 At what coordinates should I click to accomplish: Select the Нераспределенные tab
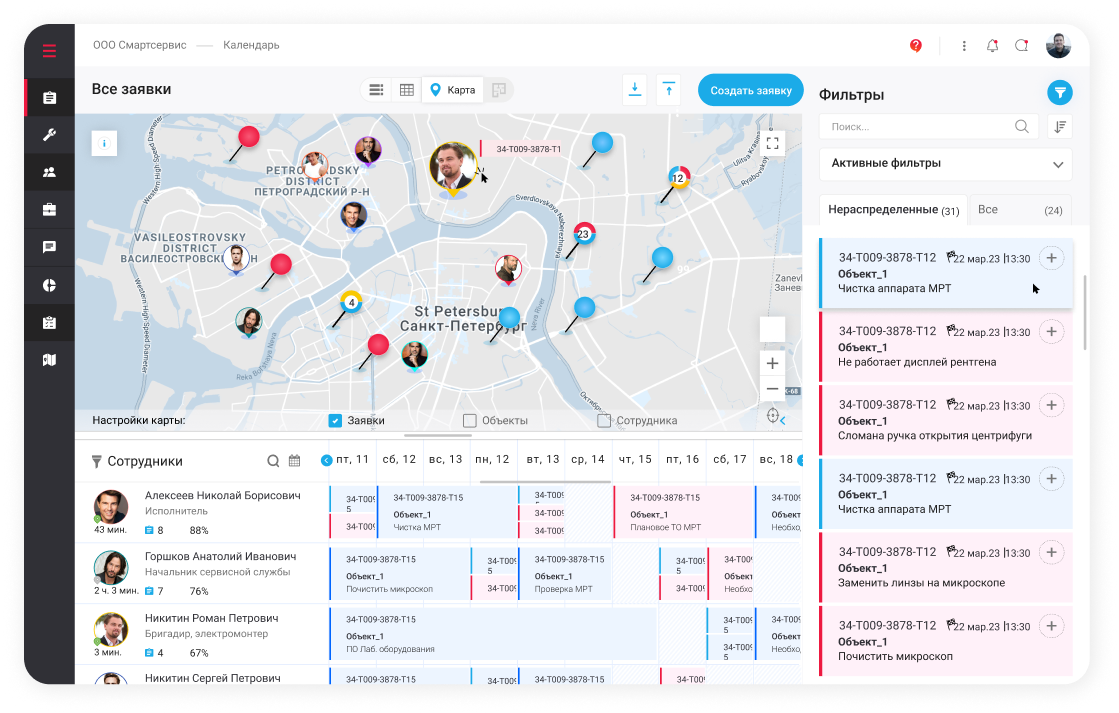(893, 210)
